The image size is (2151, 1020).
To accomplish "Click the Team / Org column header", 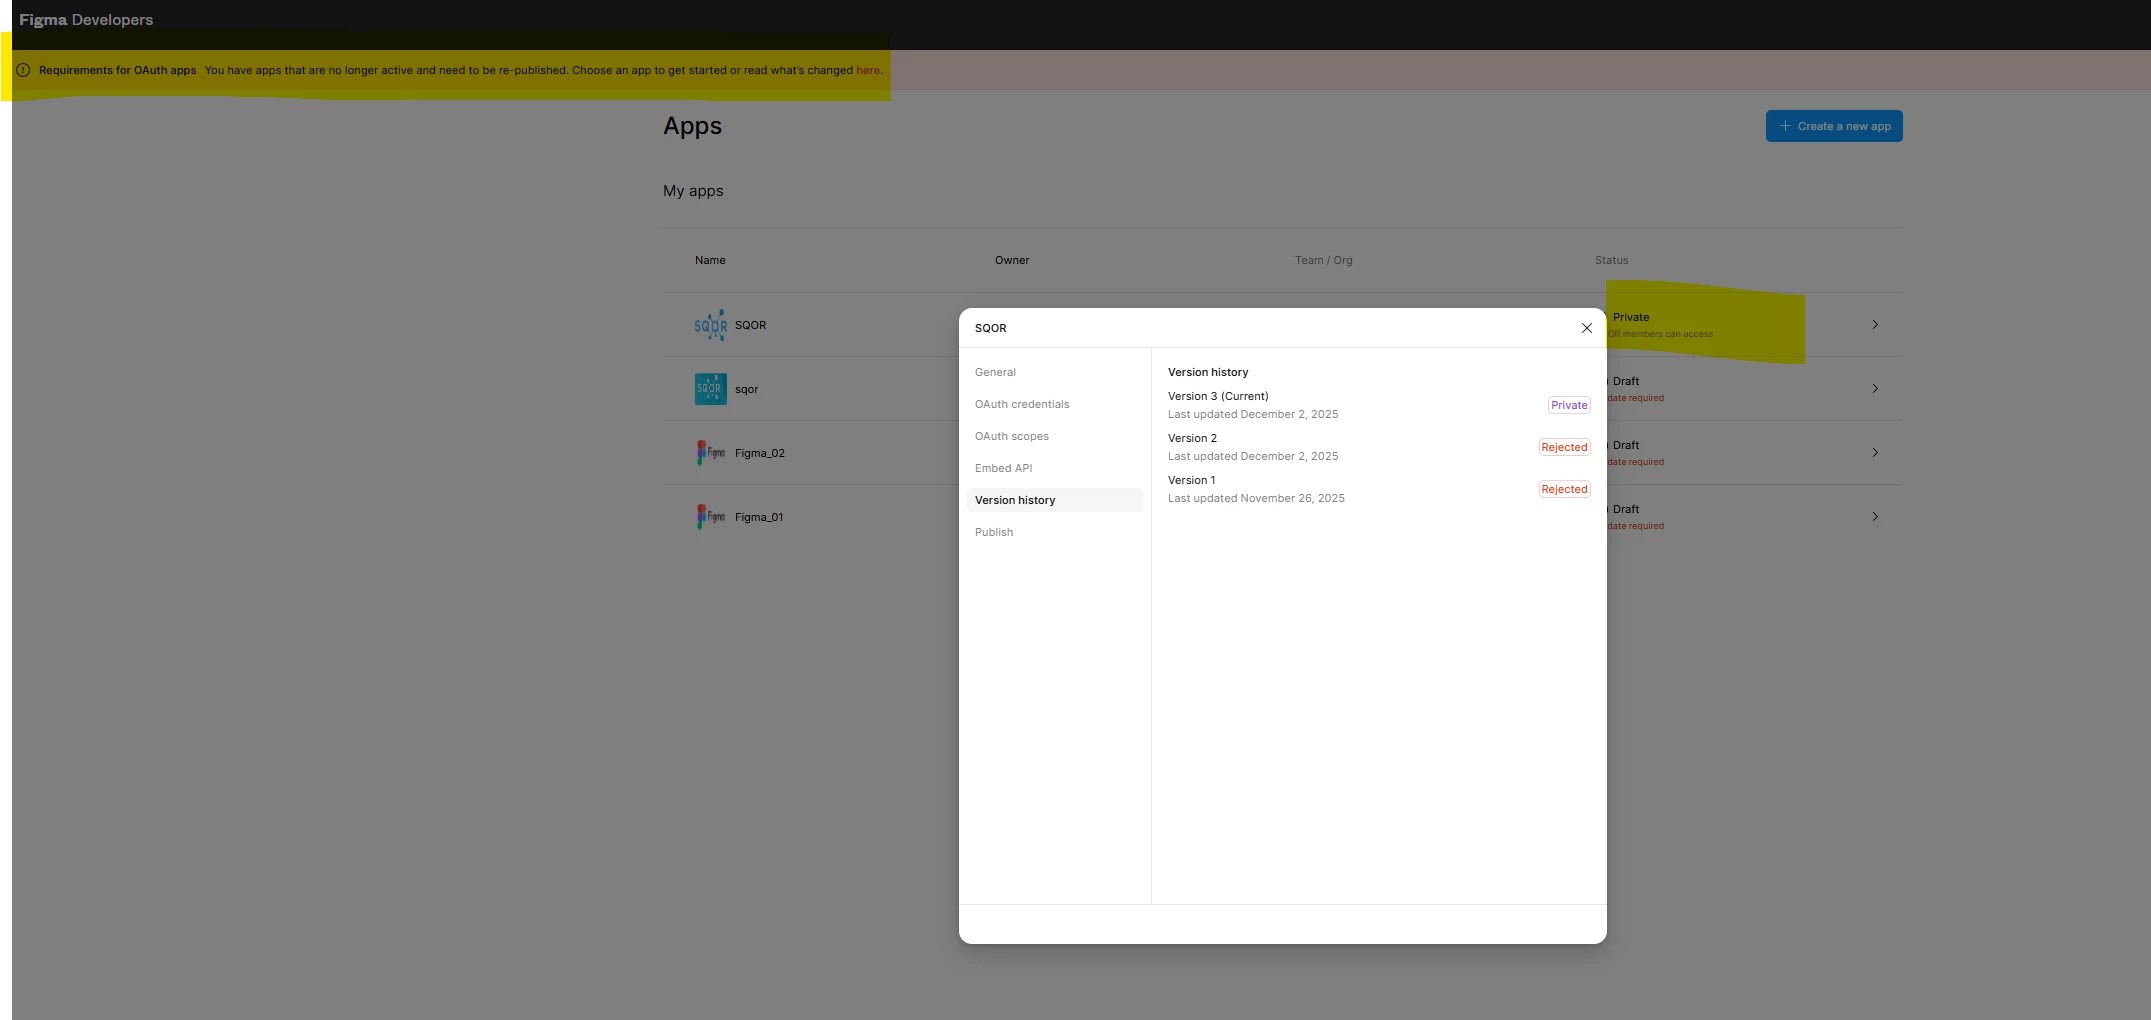I will click(x=1323, y=260).
